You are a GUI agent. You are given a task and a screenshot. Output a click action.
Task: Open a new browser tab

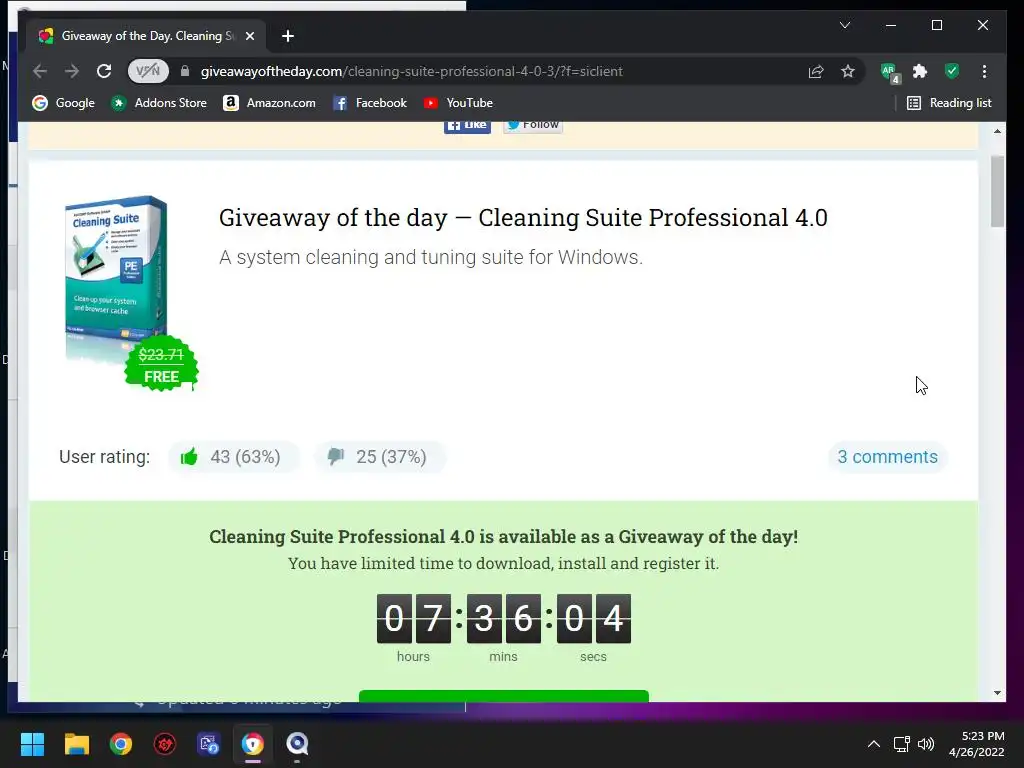288,36
